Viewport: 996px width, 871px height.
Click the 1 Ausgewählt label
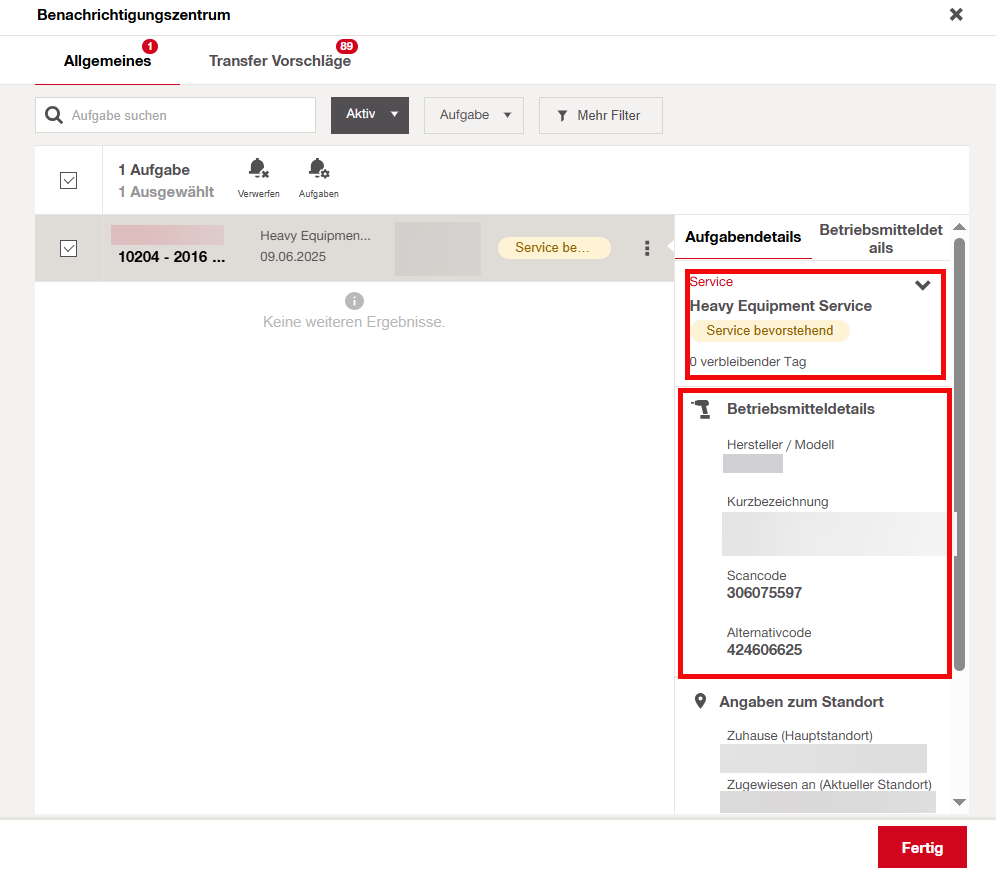[166, 191]
